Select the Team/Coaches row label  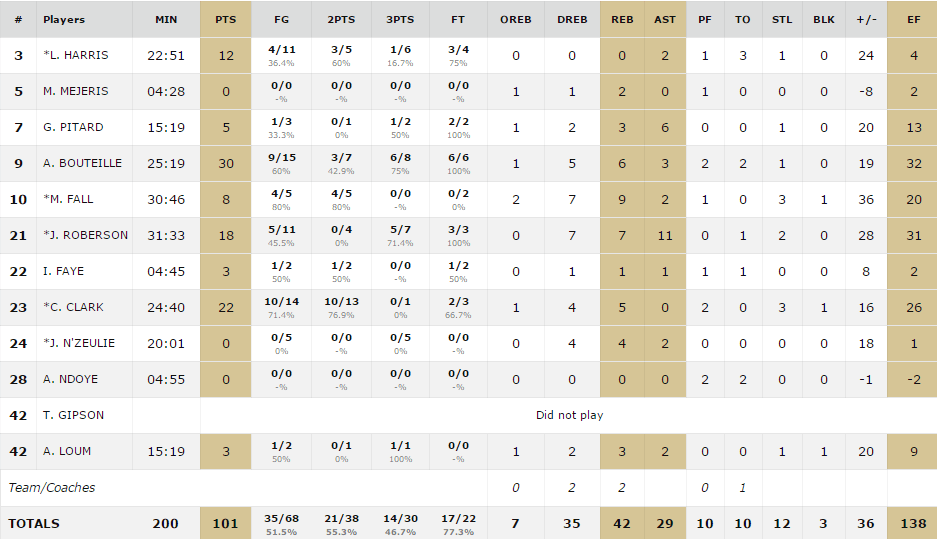pos(51,488)
